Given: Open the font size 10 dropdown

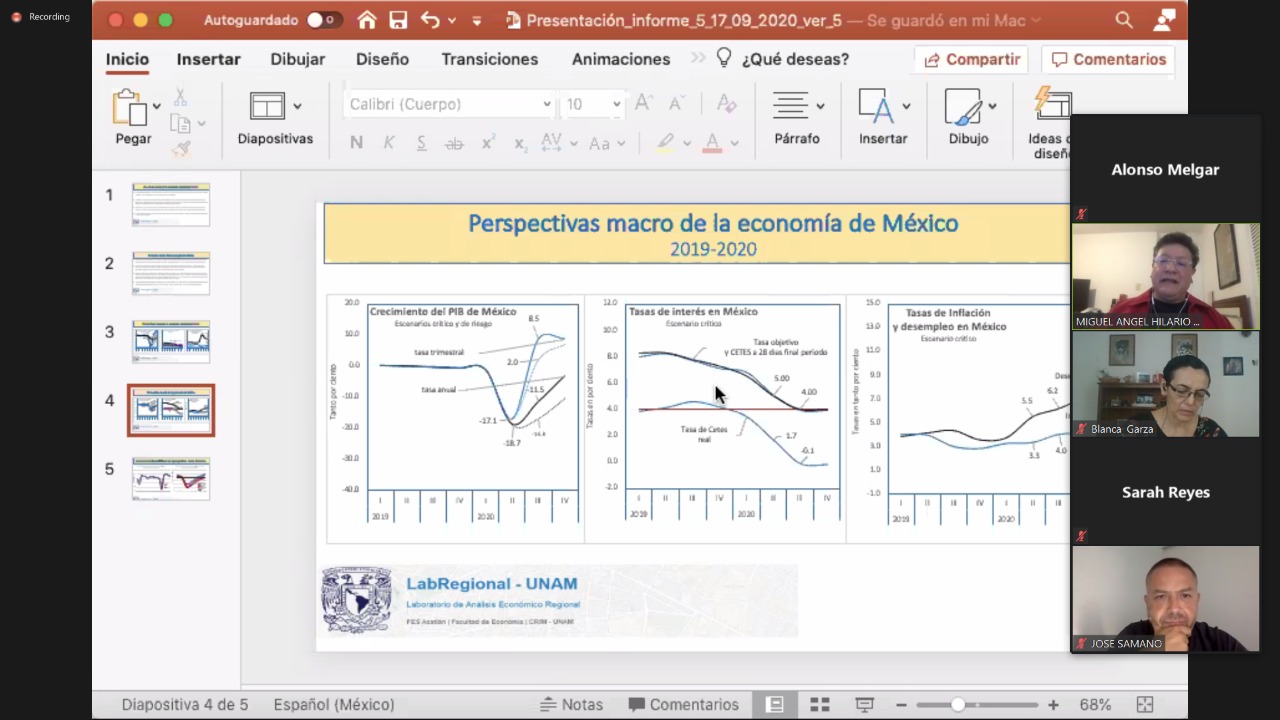Looking at the screenshot, I should (x=616, y=104).
